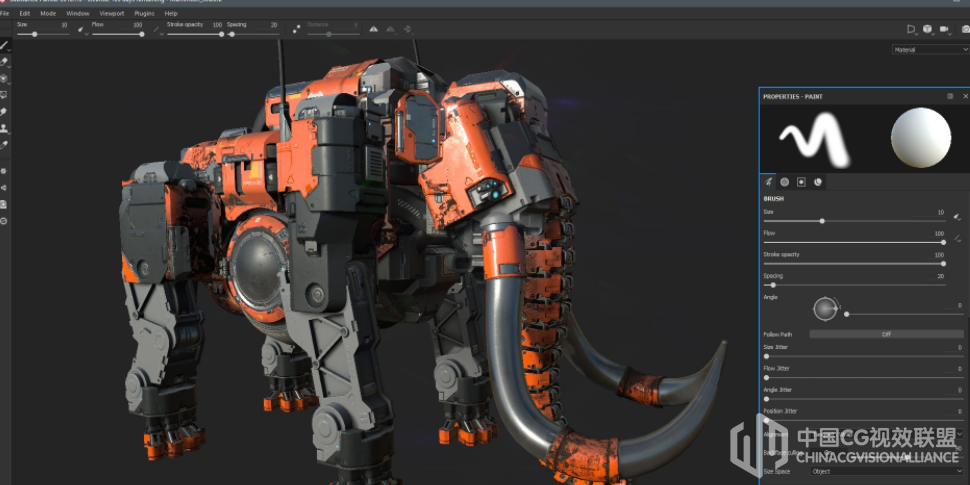Screen dimensions: 970x485
Task: Click the brush stroke preview thumbnail
Action: click(x=814, y=139)
